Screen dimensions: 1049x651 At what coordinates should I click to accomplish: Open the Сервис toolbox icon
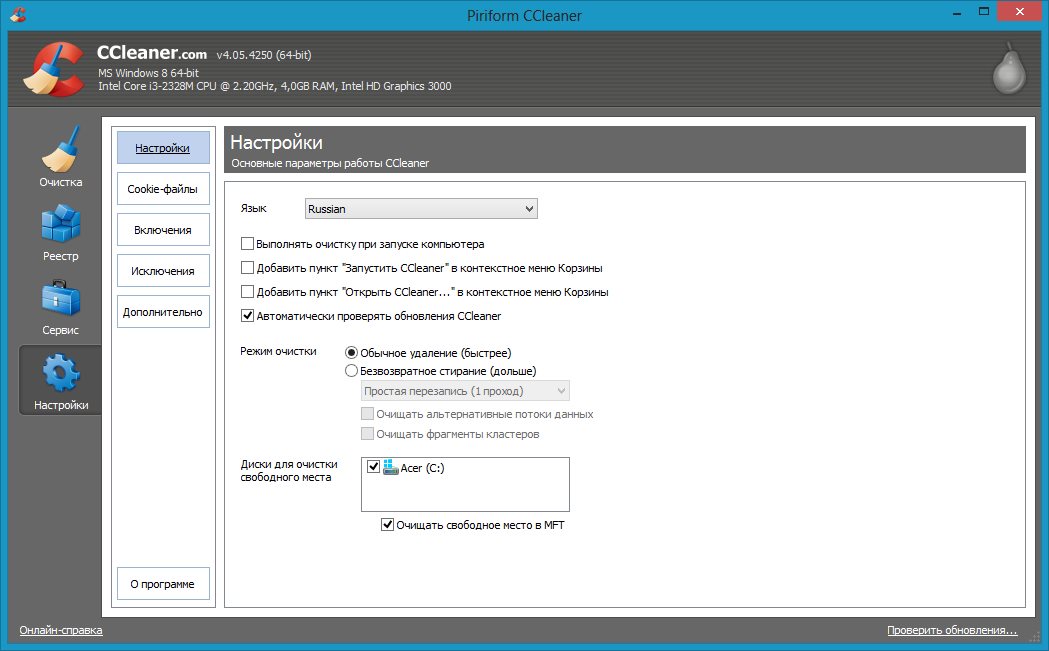pyautogui.click(x=60, y=299)
